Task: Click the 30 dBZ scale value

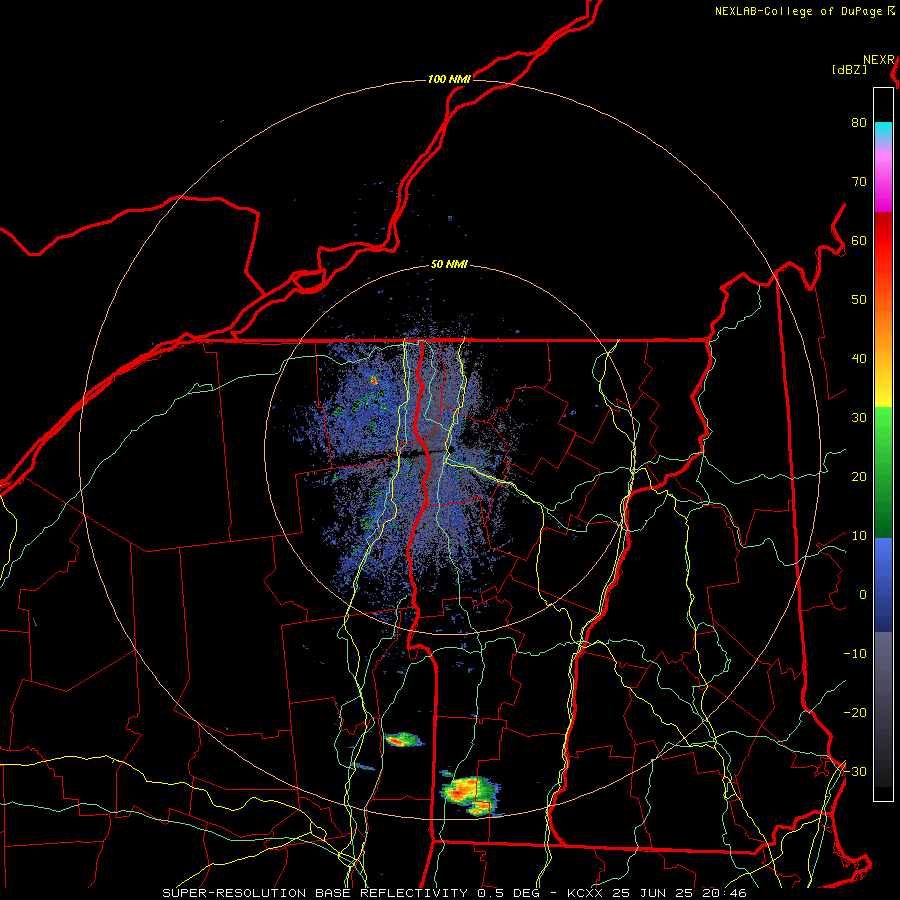Action: [x=859, y=418]
